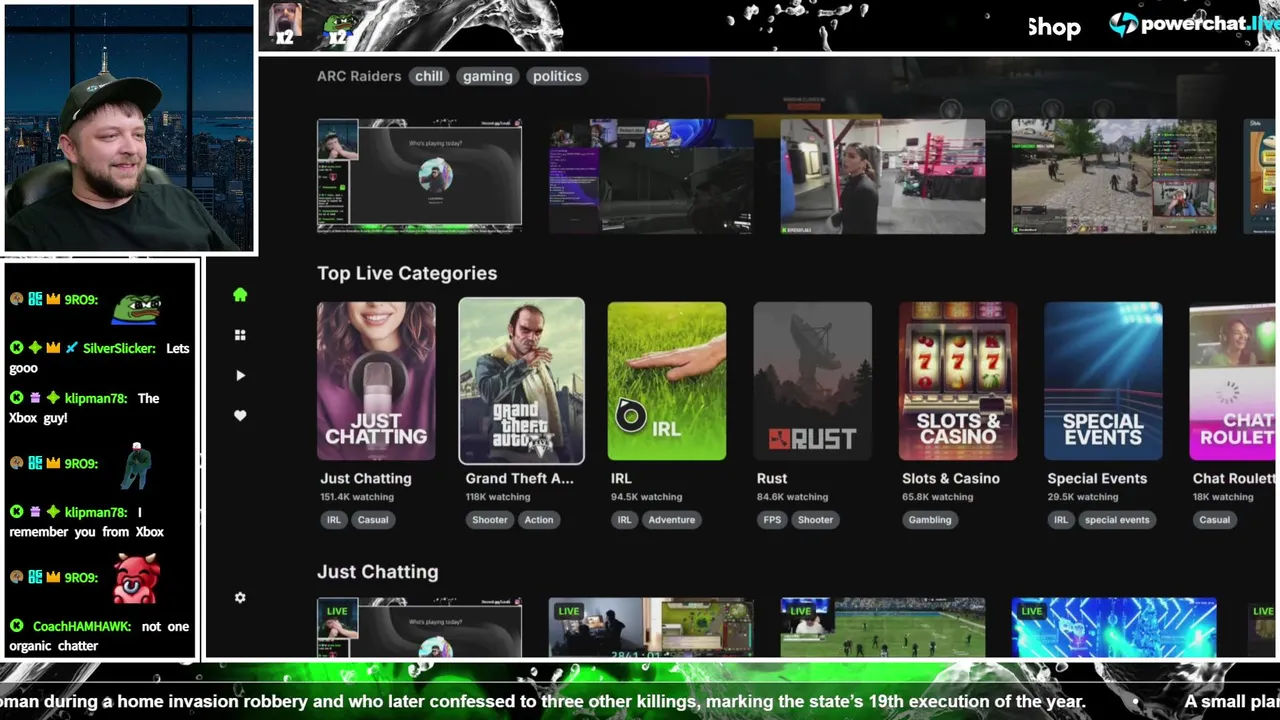1280x720 pixels.
Task: Open the dark purple chat stream thumbnail
Action: tap(651, 176)
